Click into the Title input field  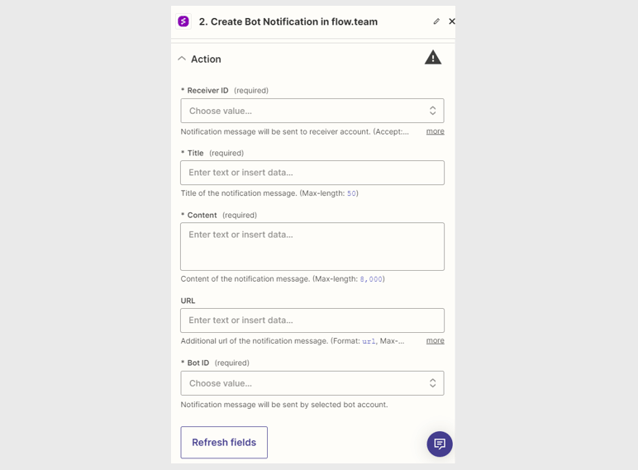[312, 172]
